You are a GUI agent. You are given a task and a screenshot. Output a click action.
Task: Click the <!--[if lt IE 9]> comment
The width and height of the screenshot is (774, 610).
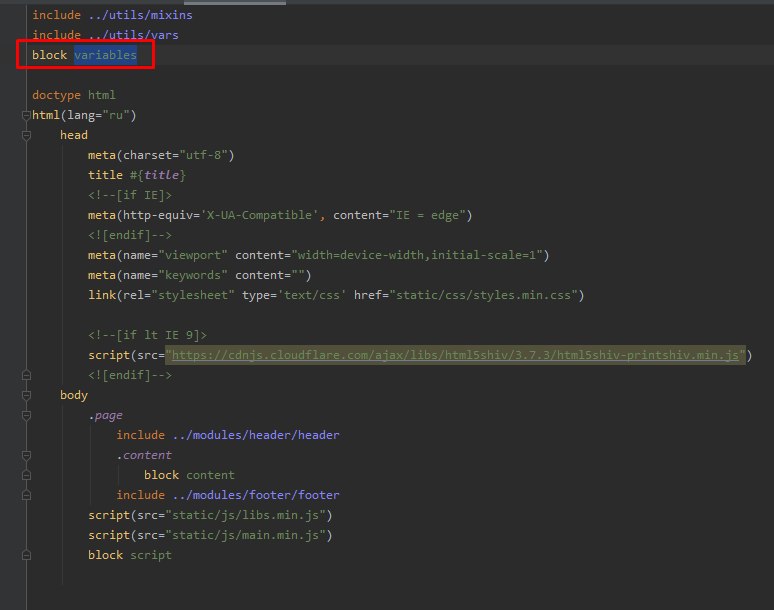148,336
